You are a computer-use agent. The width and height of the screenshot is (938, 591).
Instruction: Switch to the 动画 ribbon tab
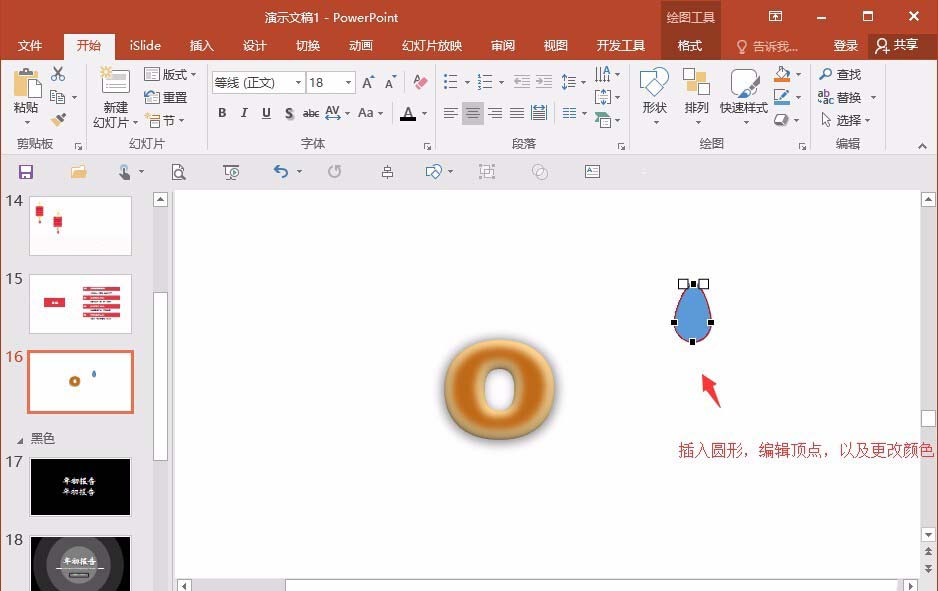(360, 45)
